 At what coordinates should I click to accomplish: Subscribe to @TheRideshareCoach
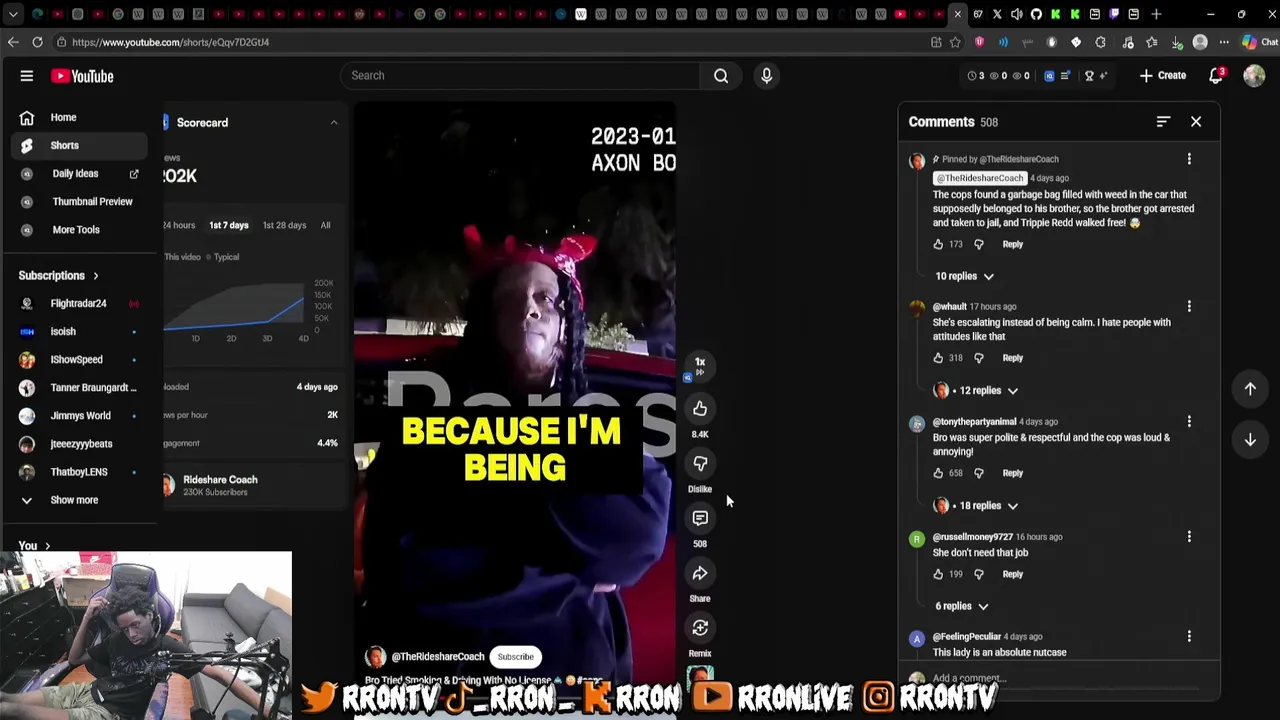click(x=516, y=657)
